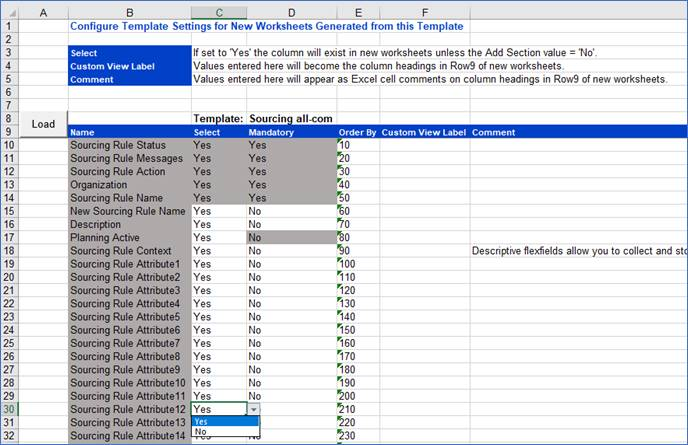
Task: Select column header F
Action: [425, 13]
